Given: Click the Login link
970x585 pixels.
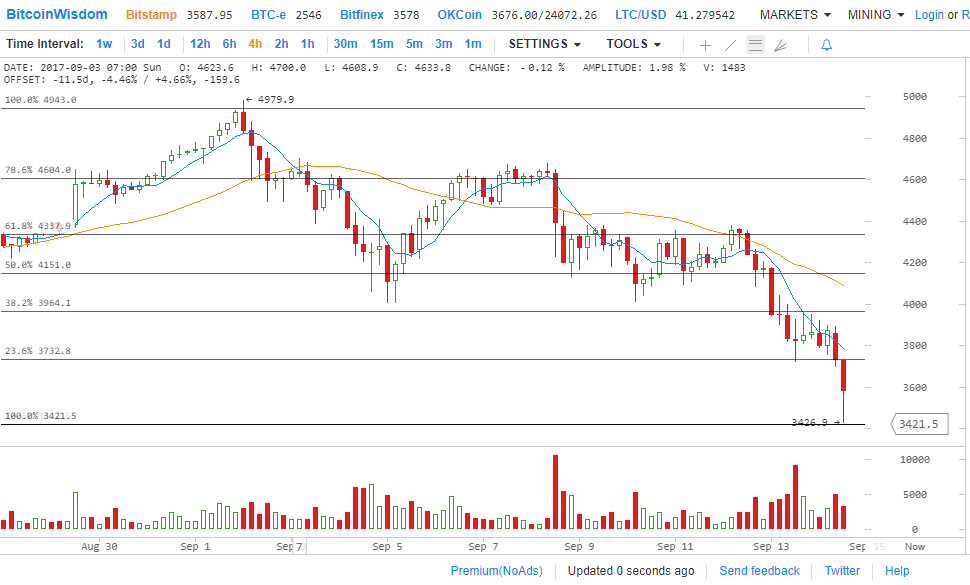Looking at the screenshot, I should [929, 15].
